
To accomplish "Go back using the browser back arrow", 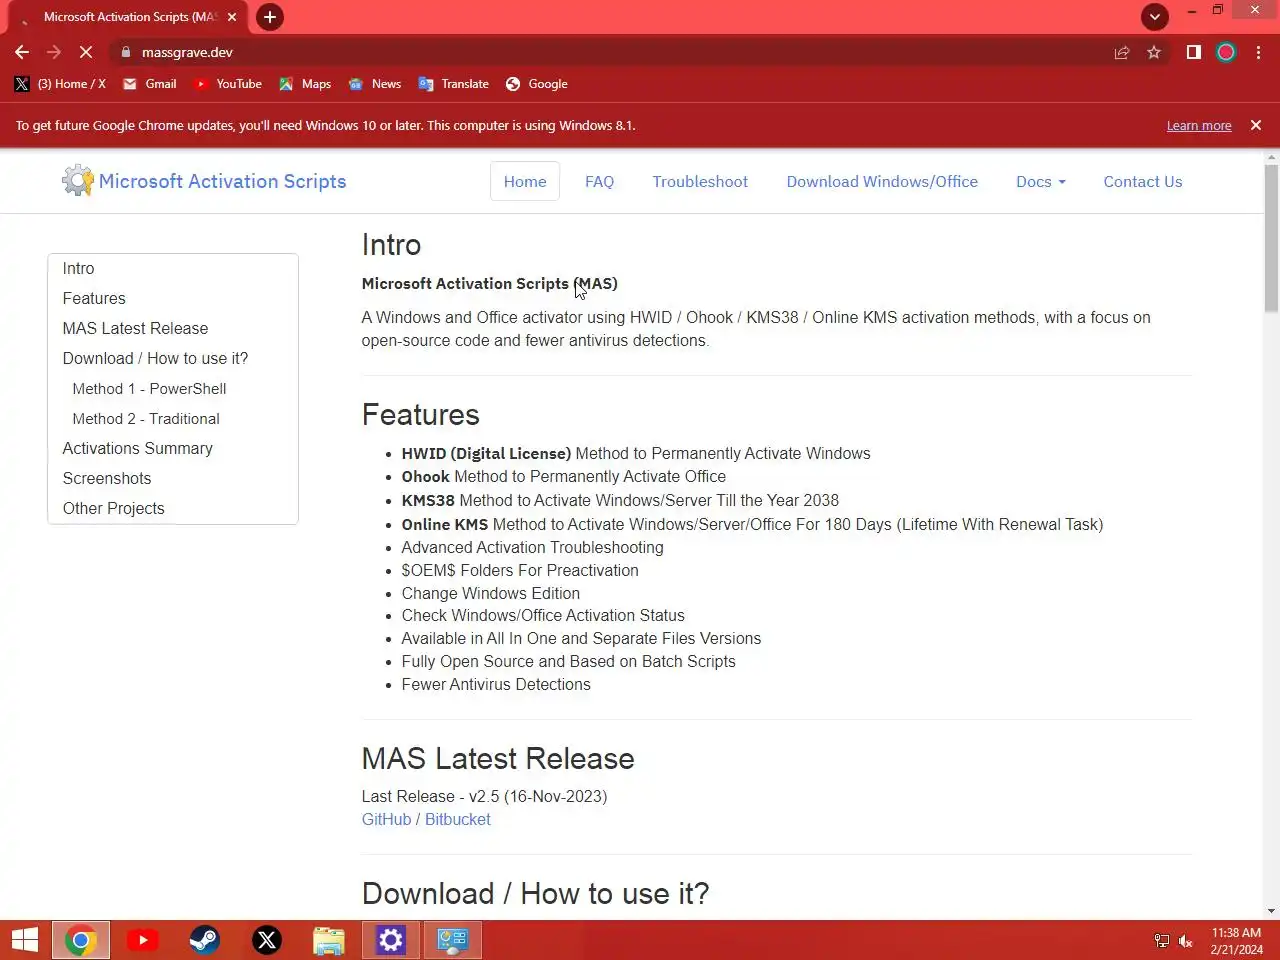I will tap(22, 52).
